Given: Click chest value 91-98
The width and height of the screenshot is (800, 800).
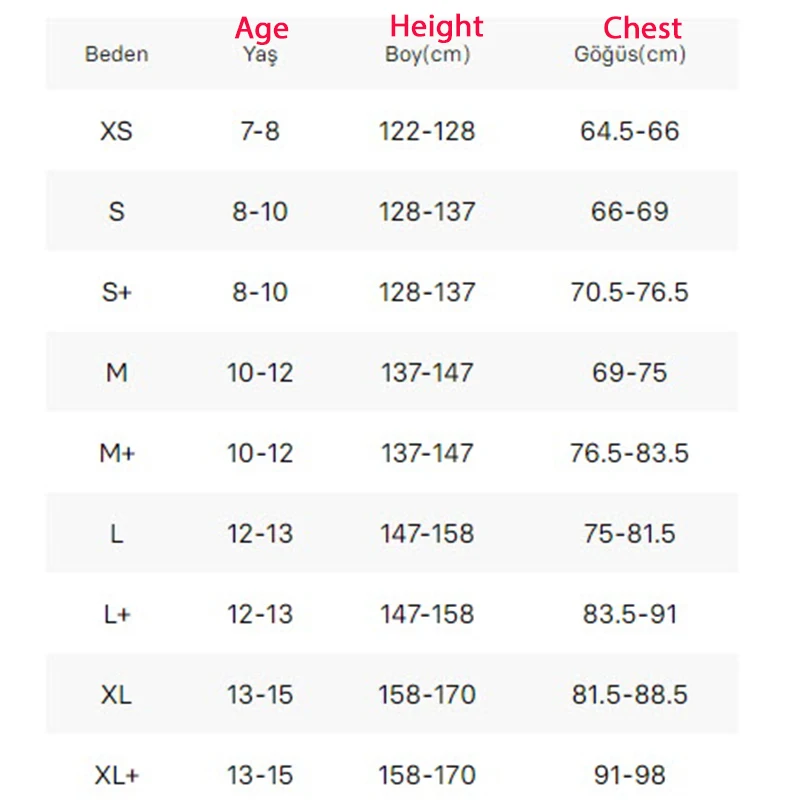Looking at the screenshot, I should 630,776.
